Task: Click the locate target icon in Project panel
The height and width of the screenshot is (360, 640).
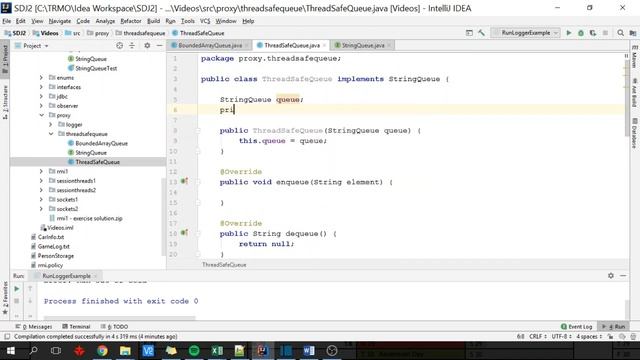Action: coord(120,46)
